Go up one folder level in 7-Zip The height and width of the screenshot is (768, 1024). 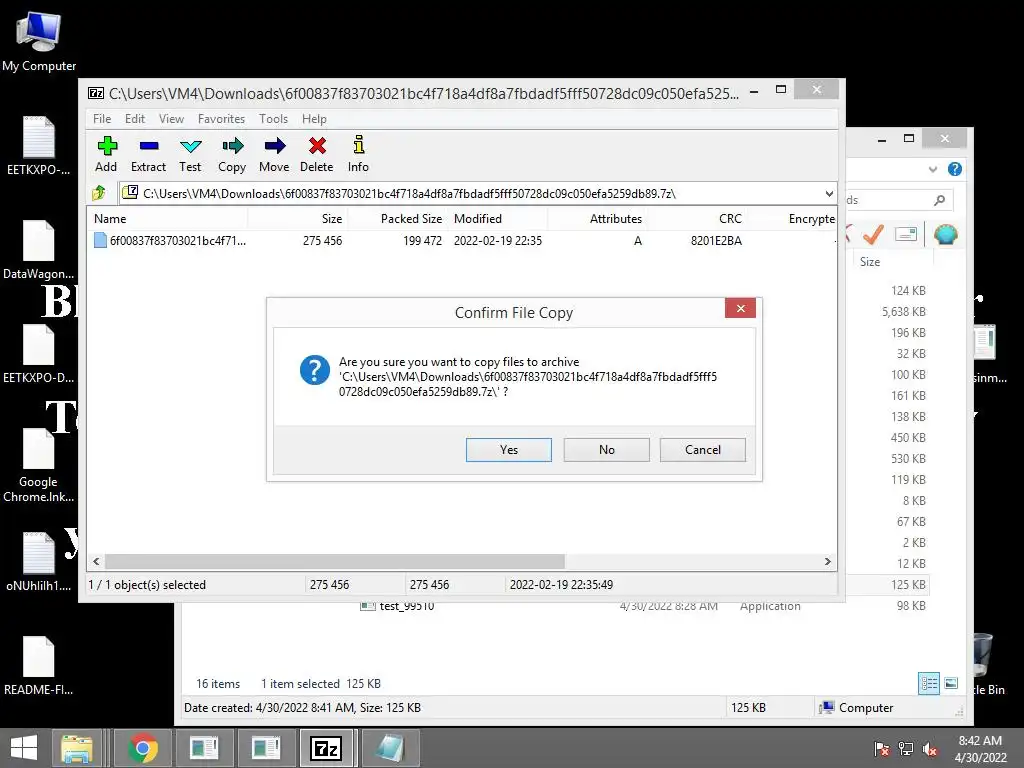(99, 193)
